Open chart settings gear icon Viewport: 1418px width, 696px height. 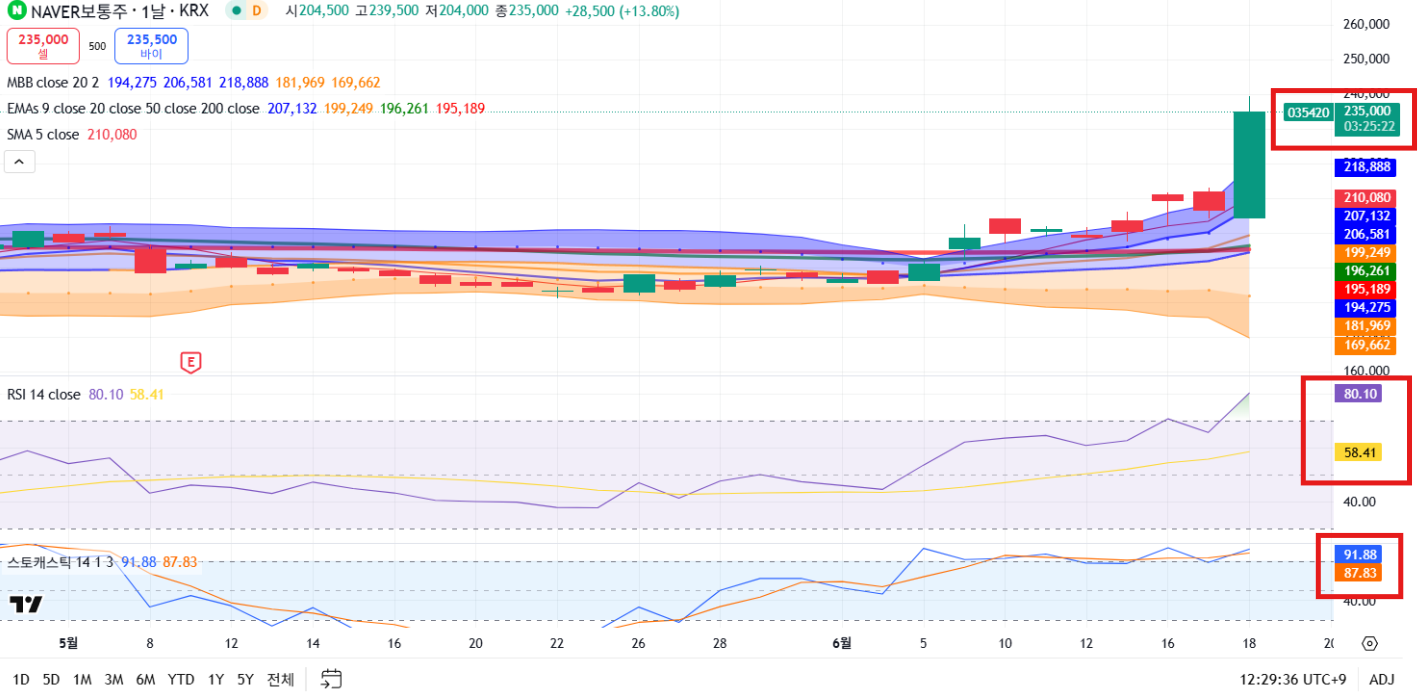coord(1370,644)
